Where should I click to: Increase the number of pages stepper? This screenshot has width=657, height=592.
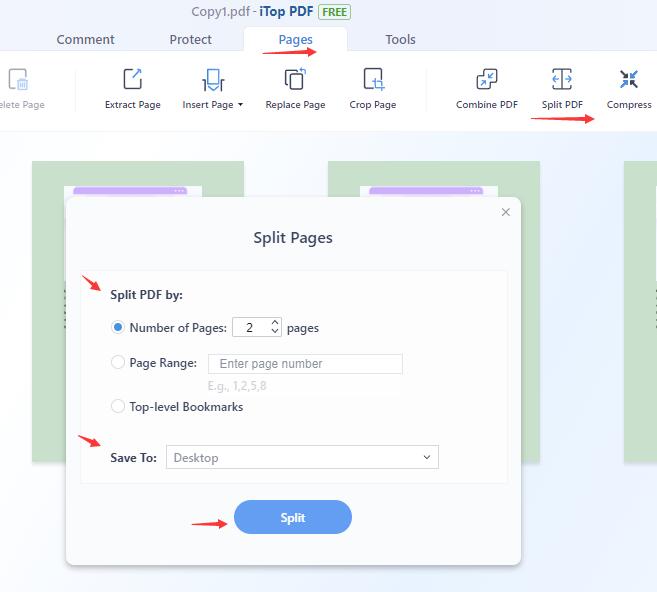(x=275, y=322)
